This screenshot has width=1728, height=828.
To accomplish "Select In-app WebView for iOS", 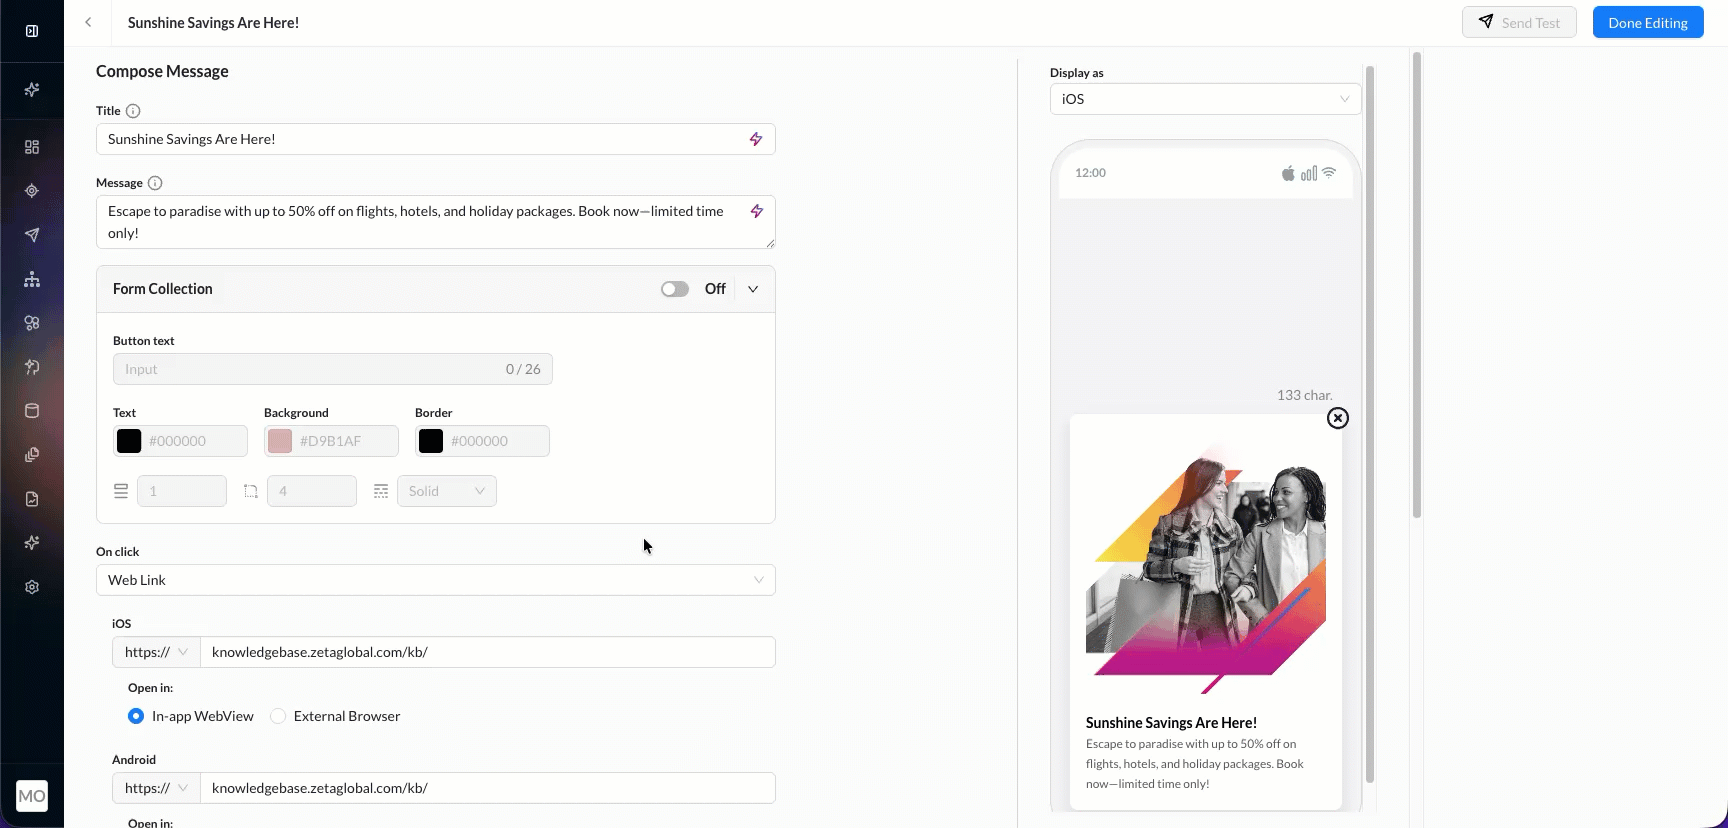I will tap(136, 716).
